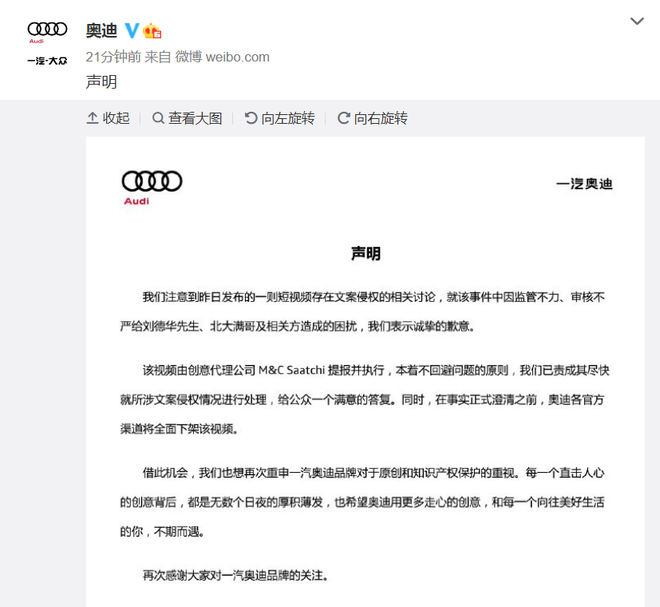
Task: Click the upward arrow collapse icon
Action: click(x=93, y=118)
